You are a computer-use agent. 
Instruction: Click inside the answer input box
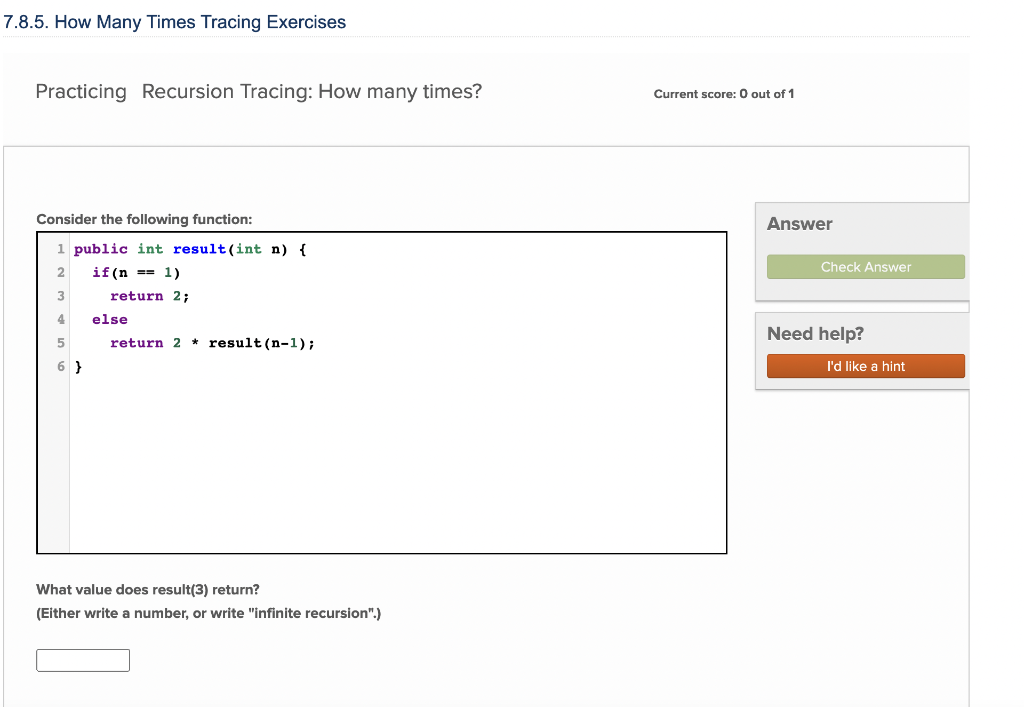point(82,660)
